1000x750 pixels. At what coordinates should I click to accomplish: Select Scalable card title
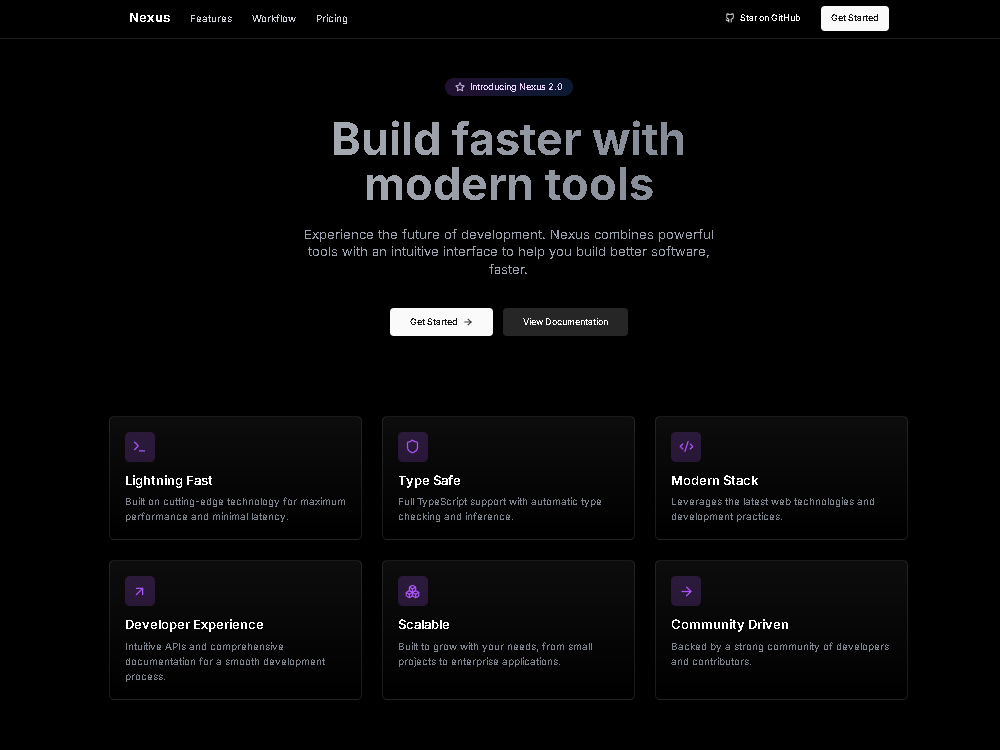click(423, 625)
